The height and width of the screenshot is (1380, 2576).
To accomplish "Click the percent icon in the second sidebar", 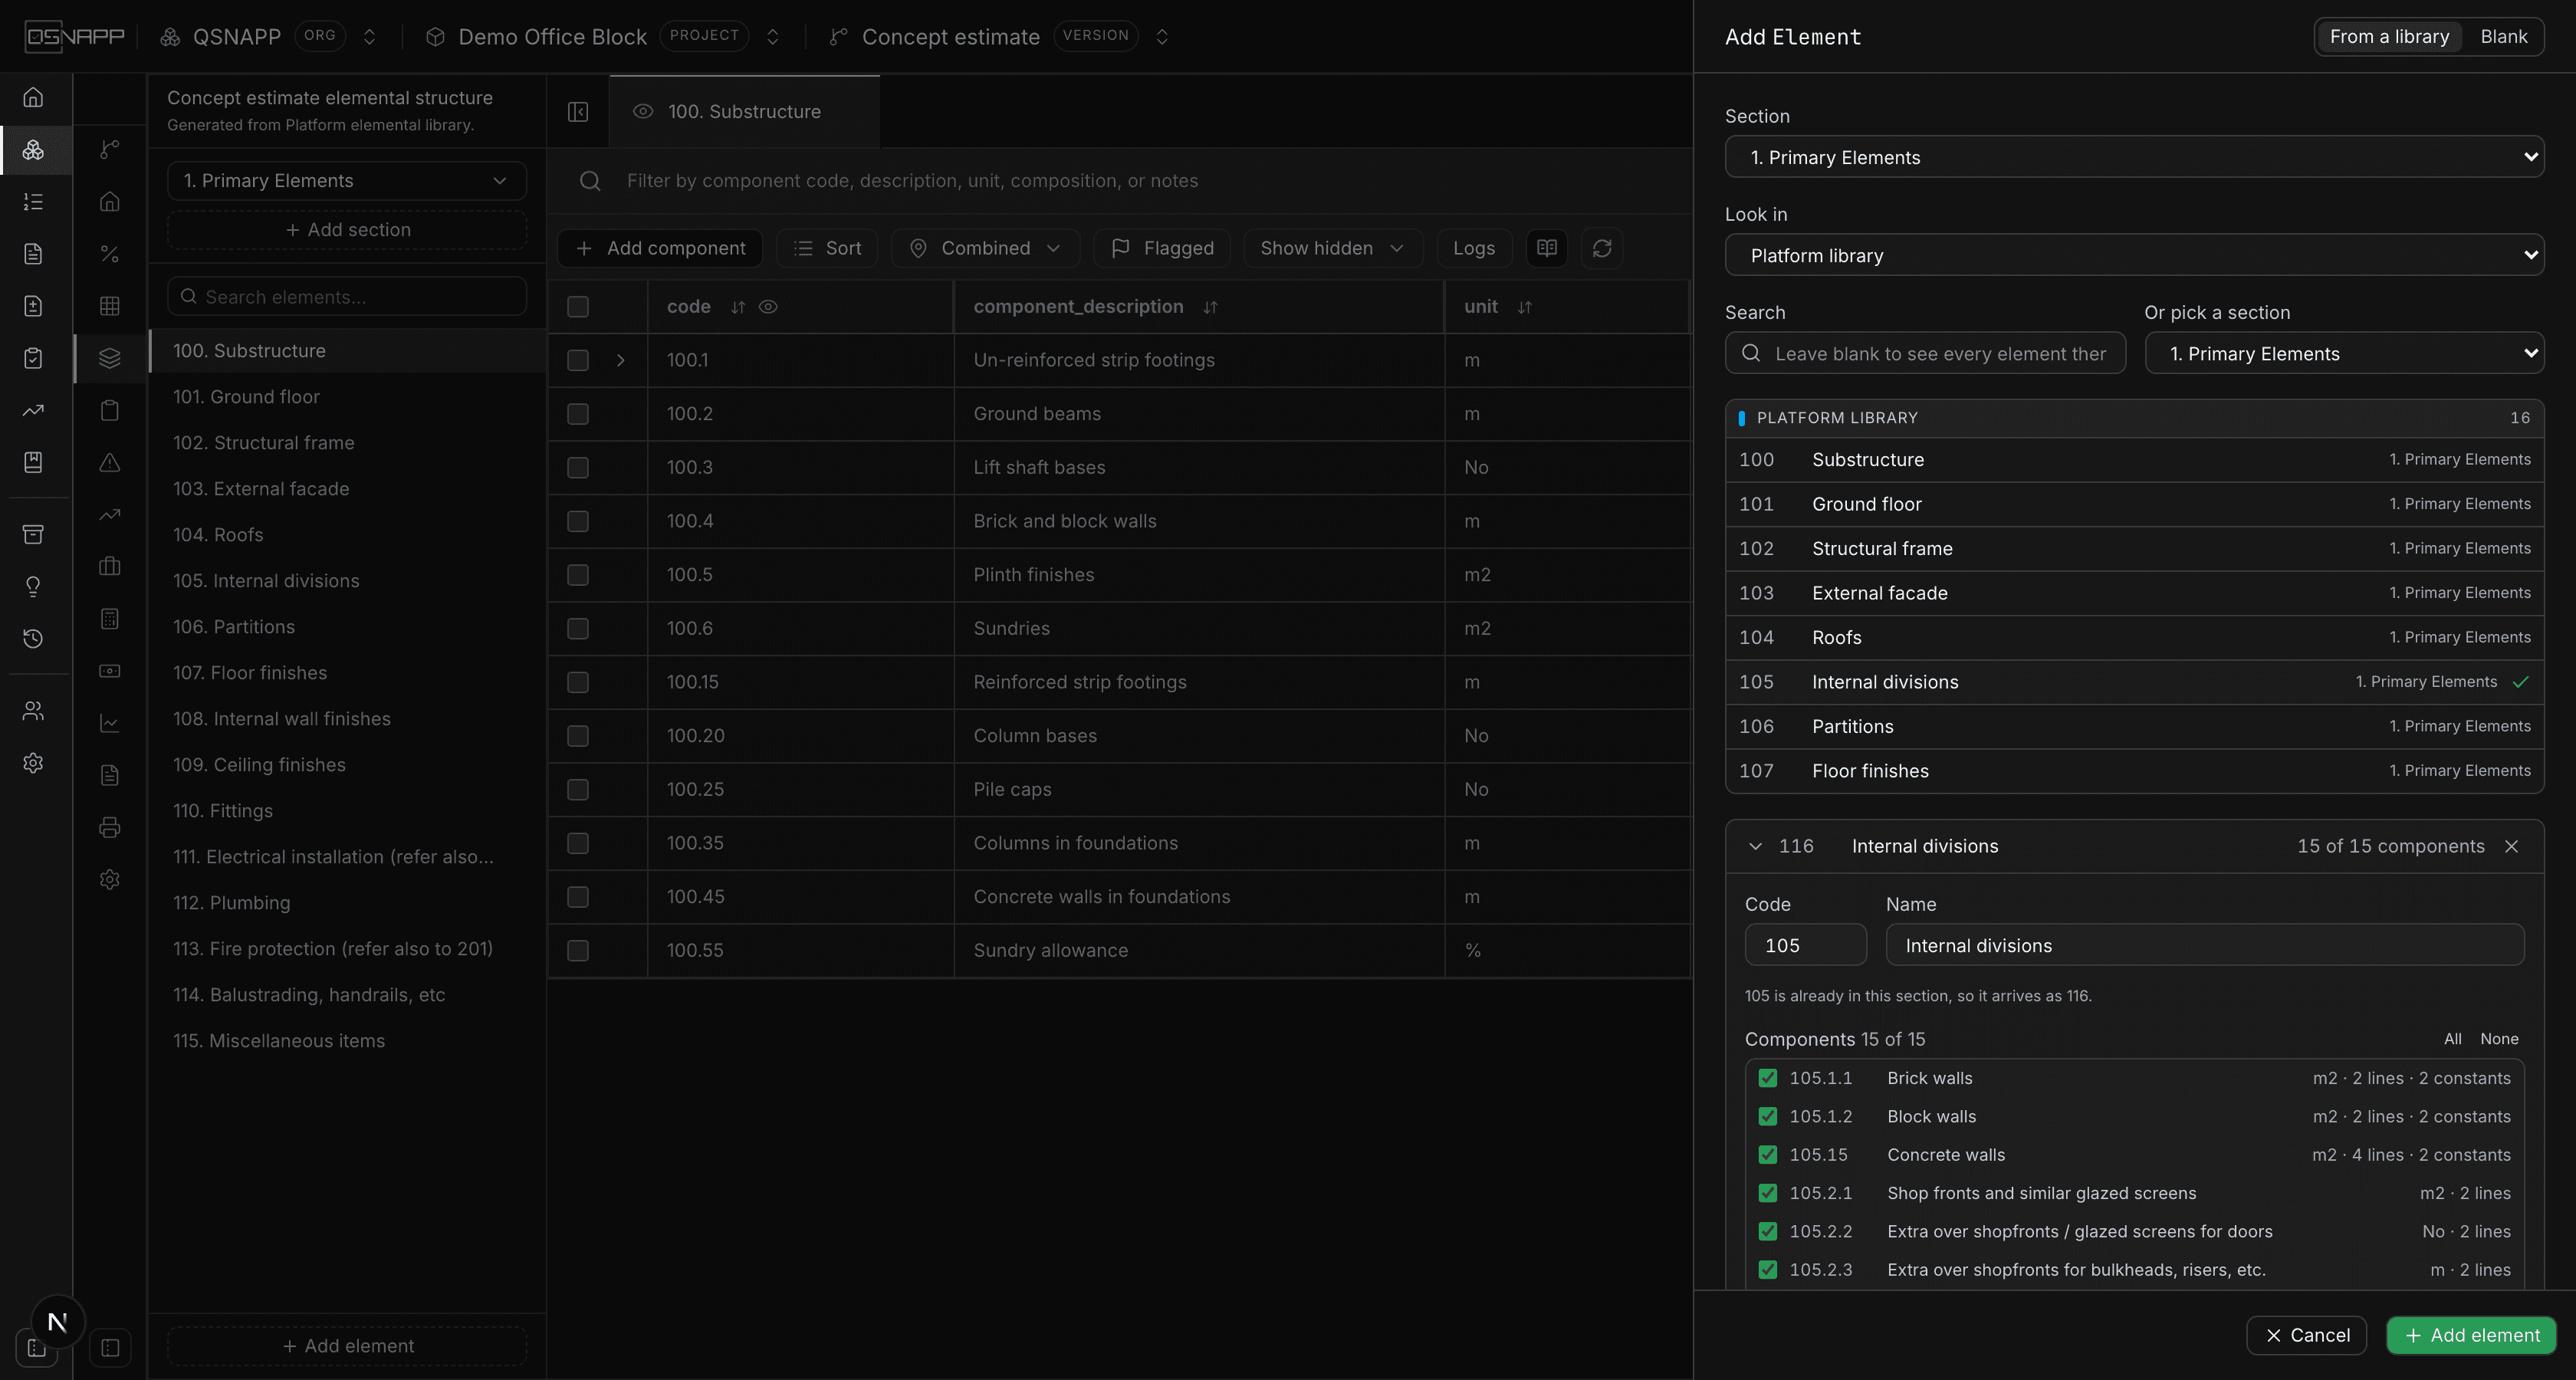I will click(x=110, y=254).
